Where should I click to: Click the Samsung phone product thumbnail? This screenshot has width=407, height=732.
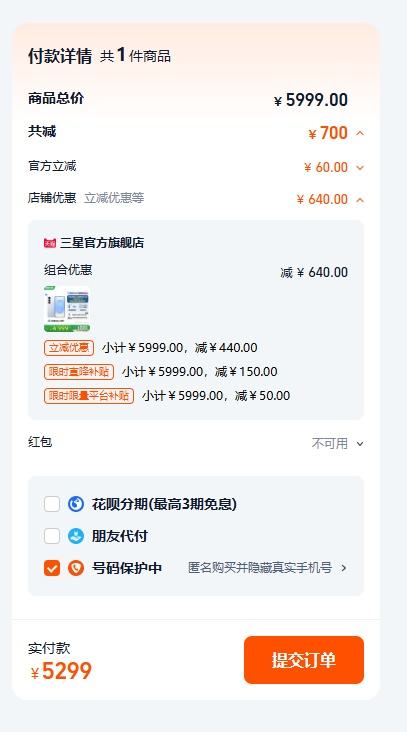(66, 309)
